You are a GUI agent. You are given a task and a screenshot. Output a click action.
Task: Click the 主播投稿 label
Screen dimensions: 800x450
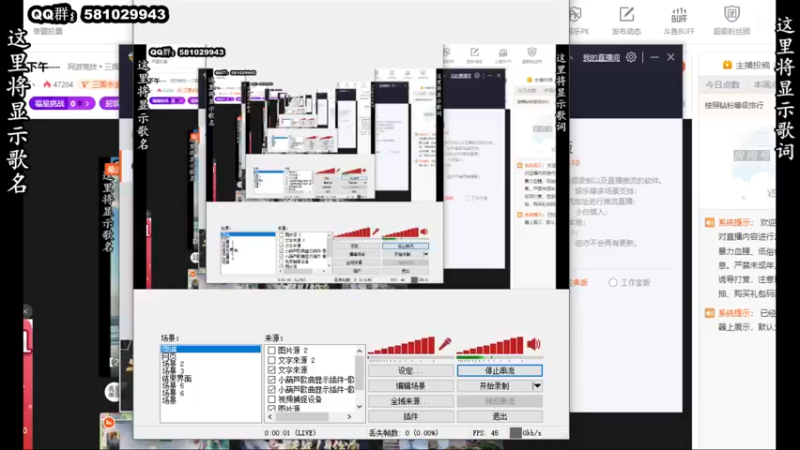(x=753, y=65)
